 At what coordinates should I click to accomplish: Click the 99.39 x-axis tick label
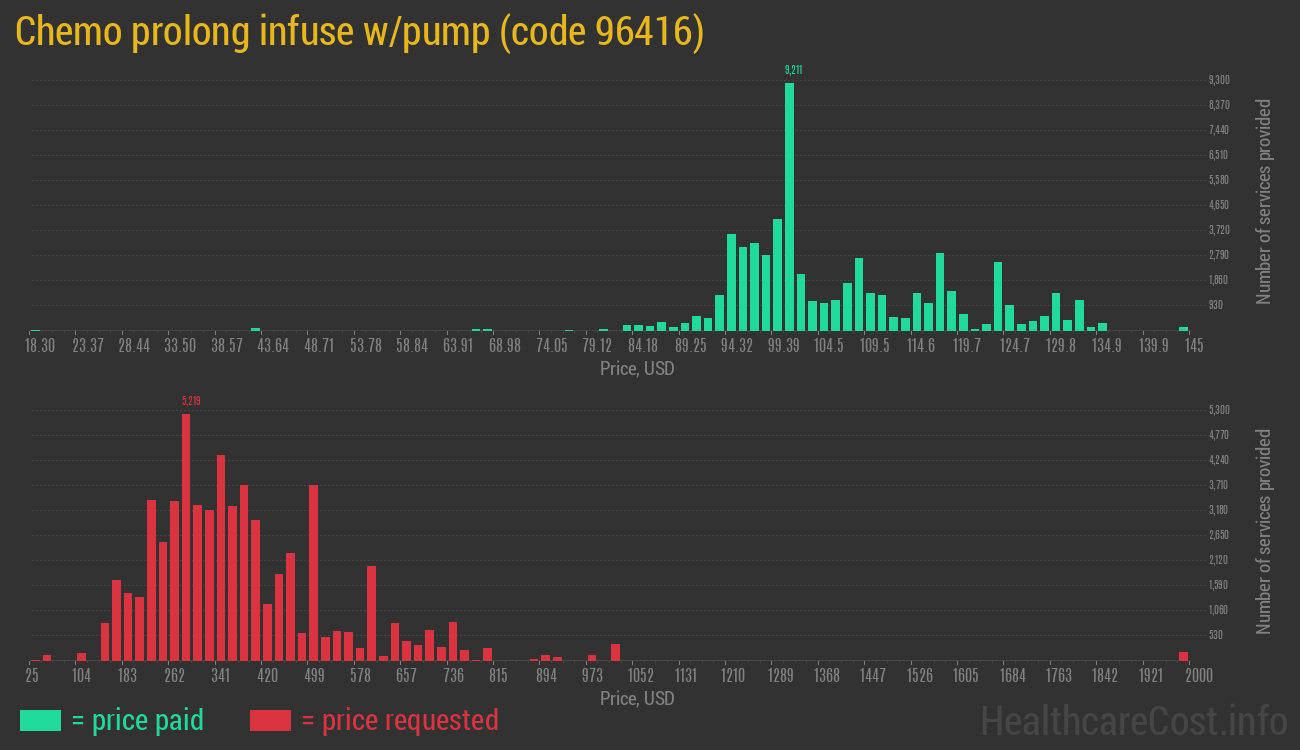tap(783, 346)
